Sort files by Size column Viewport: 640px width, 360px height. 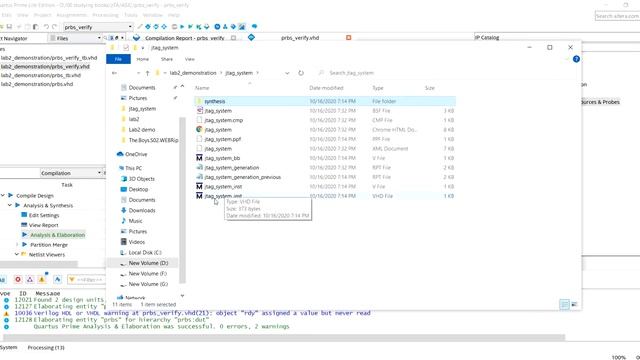[430, 88]
